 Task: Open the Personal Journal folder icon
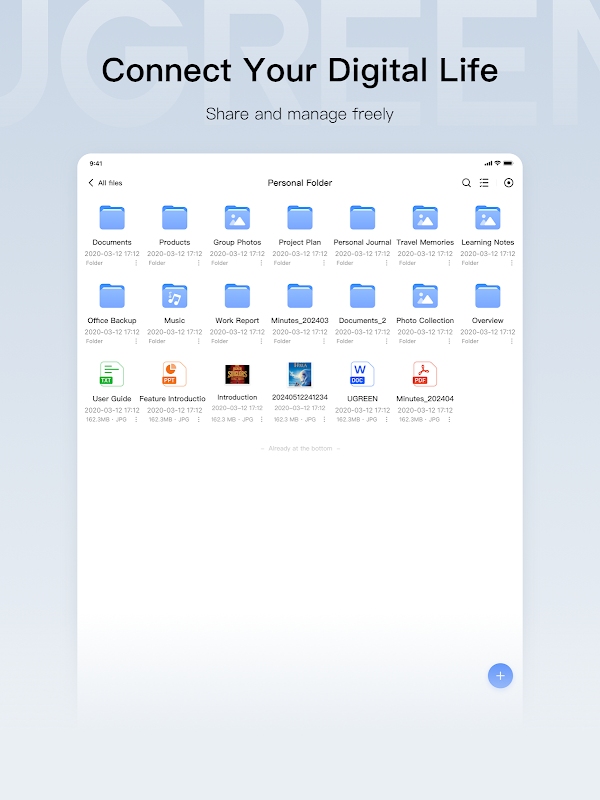click(x=362, y=218)
